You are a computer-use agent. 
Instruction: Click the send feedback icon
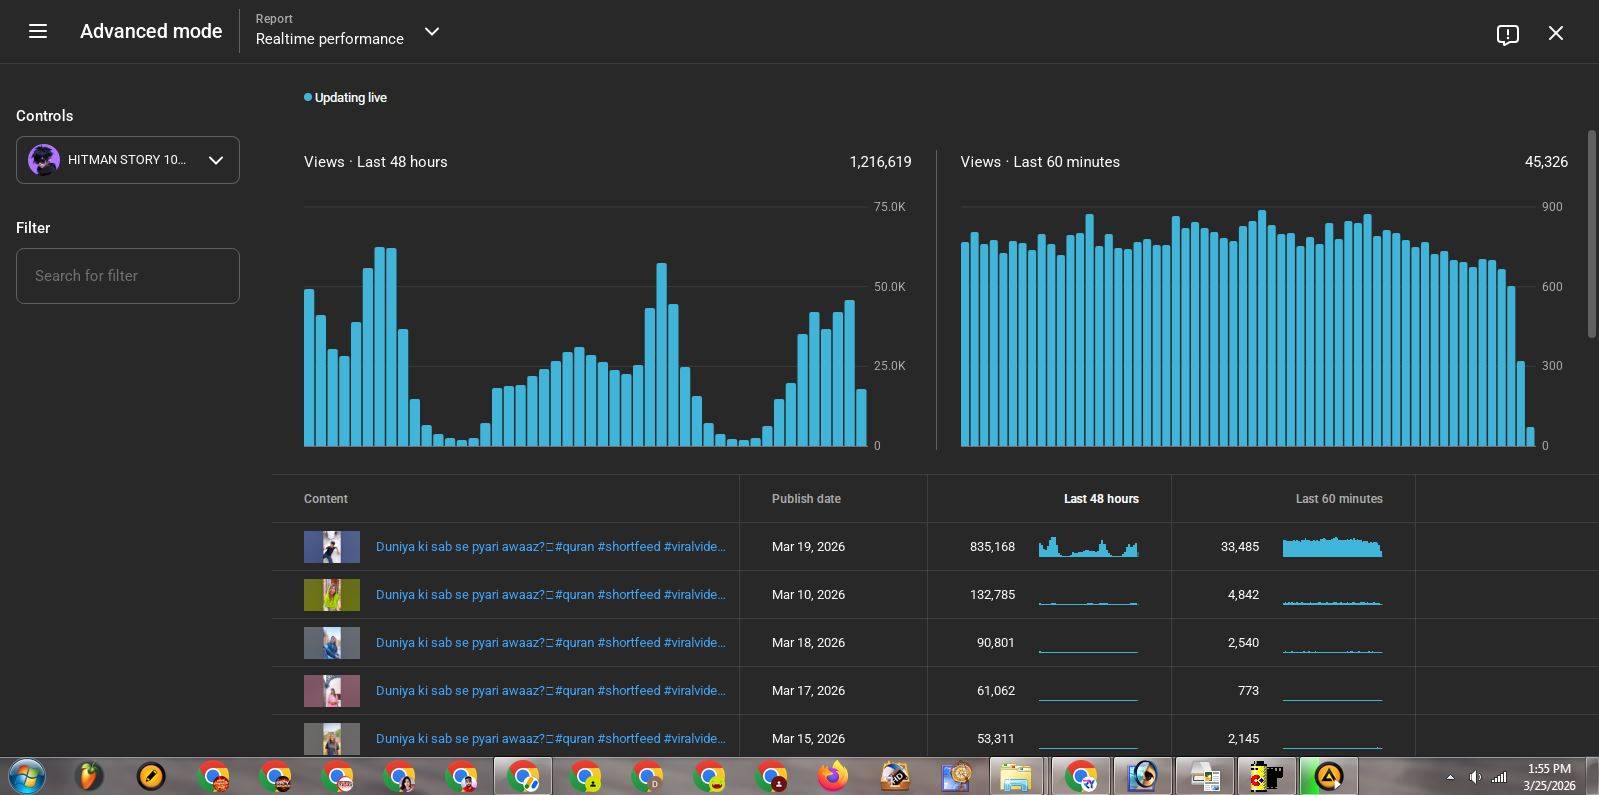1507,34
